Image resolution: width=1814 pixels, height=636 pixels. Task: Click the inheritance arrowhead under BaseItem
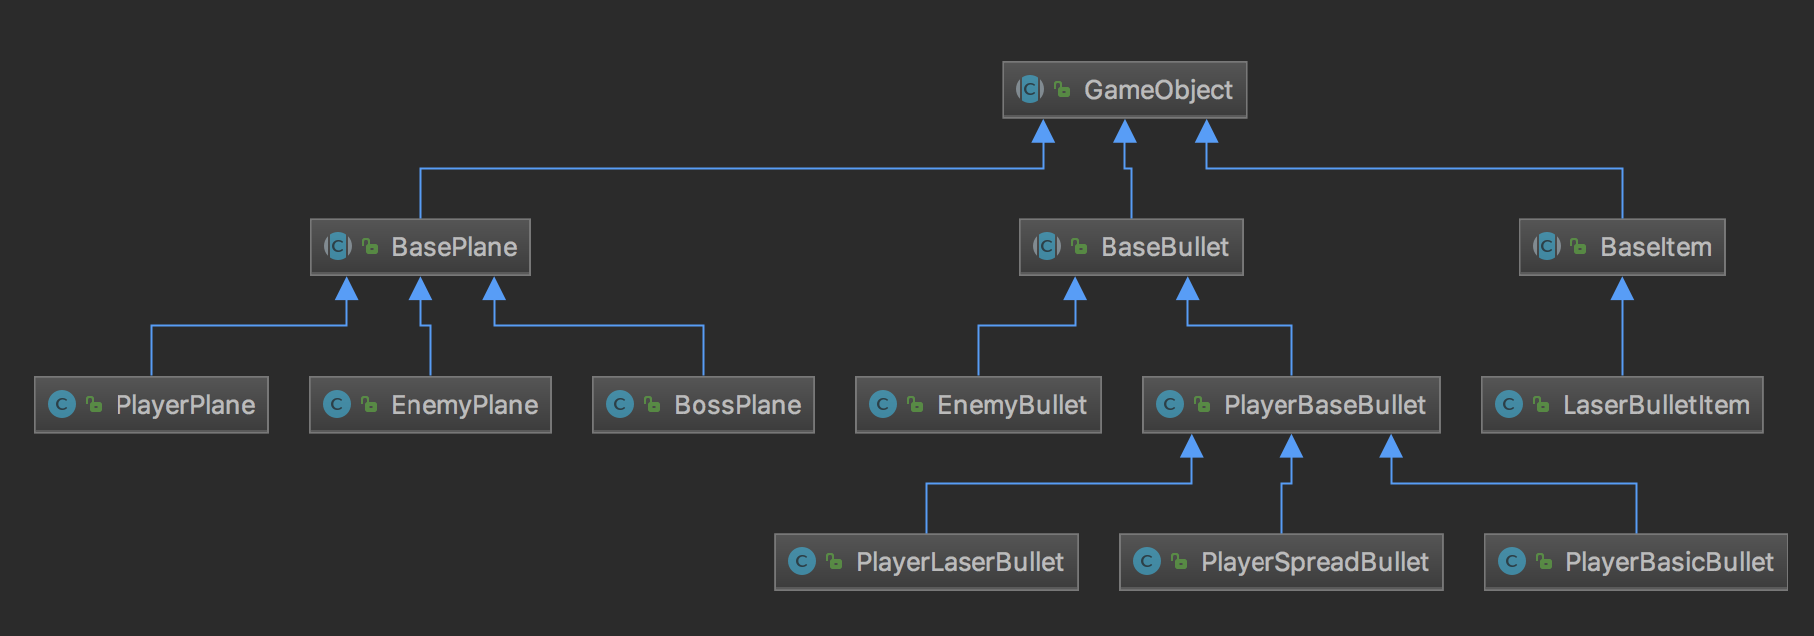[1622, 290]
